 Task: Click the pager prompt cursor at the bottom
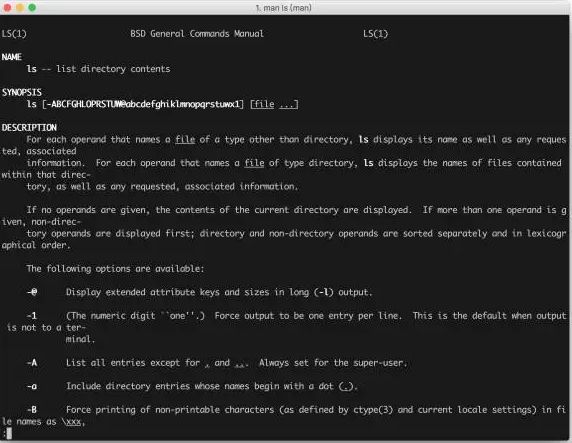(x=9, y=433)
